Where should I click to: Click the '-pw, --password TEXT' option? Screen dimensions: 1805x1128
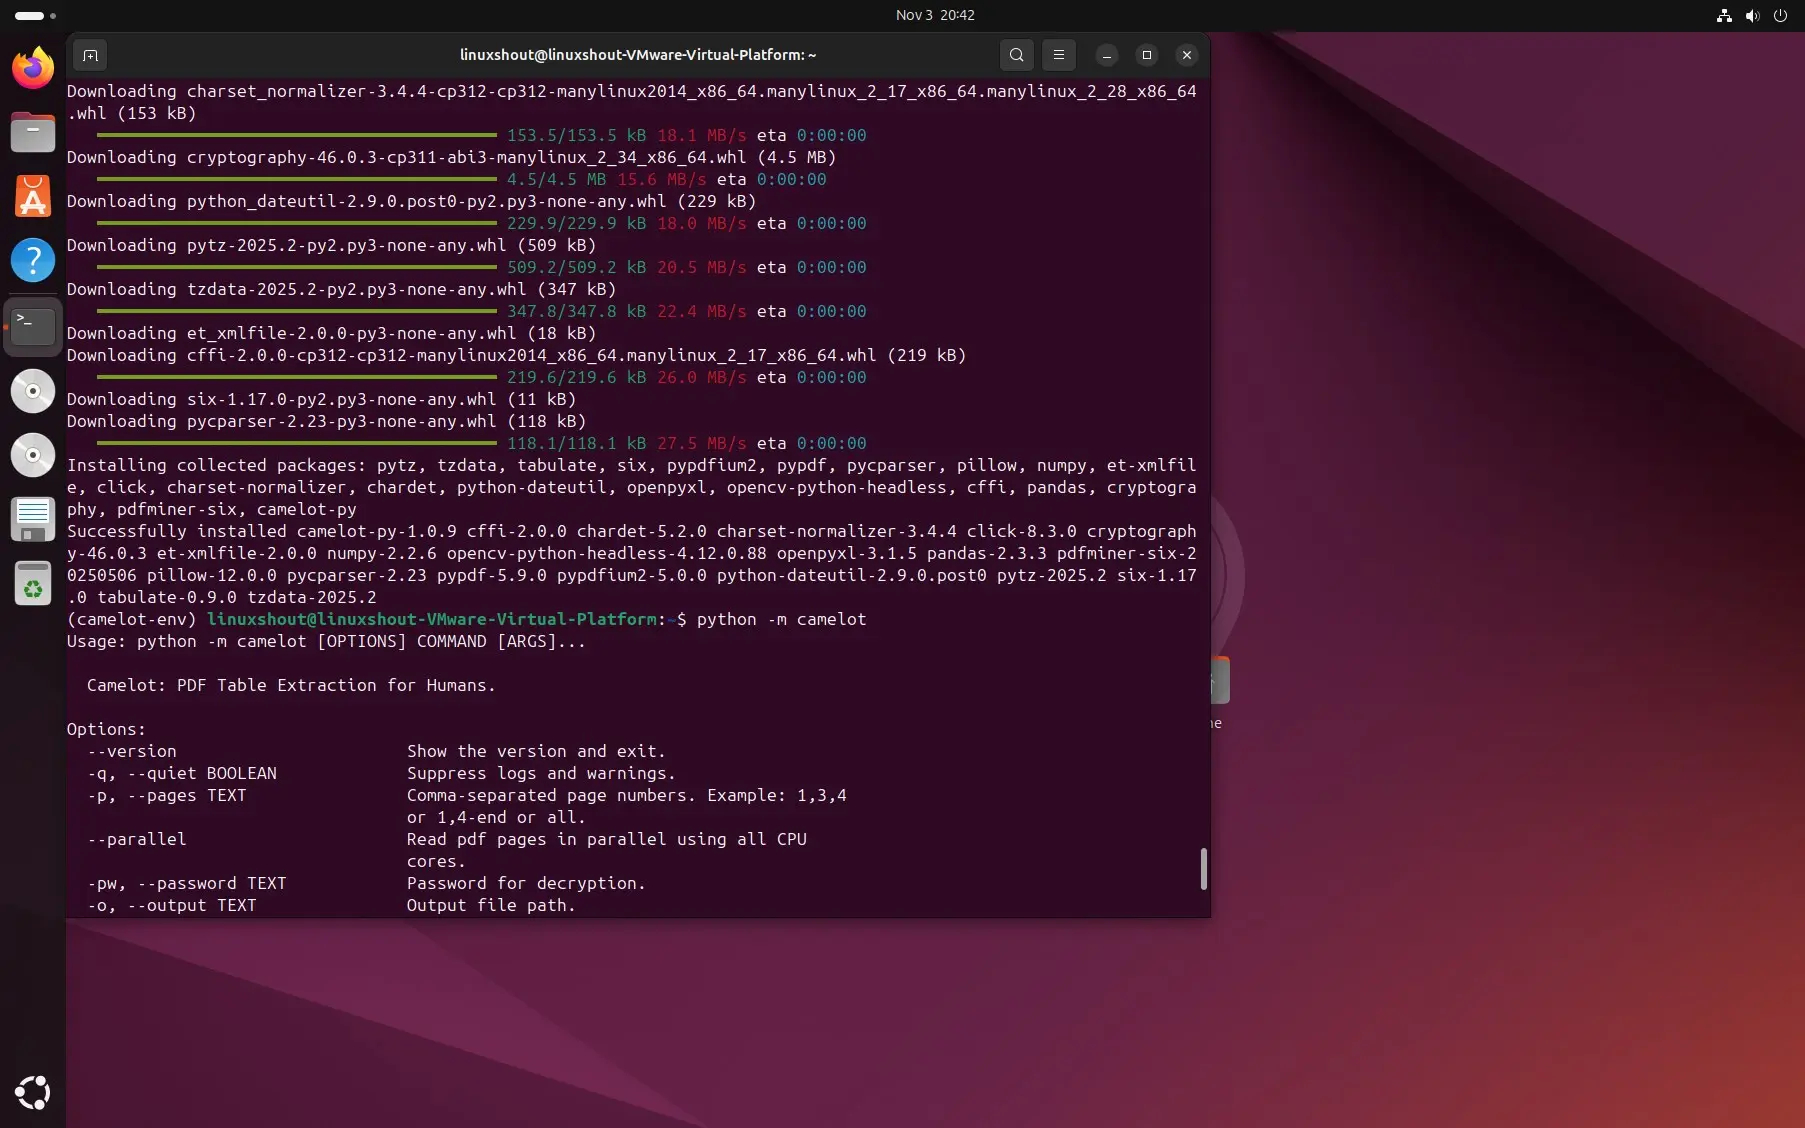187,883
